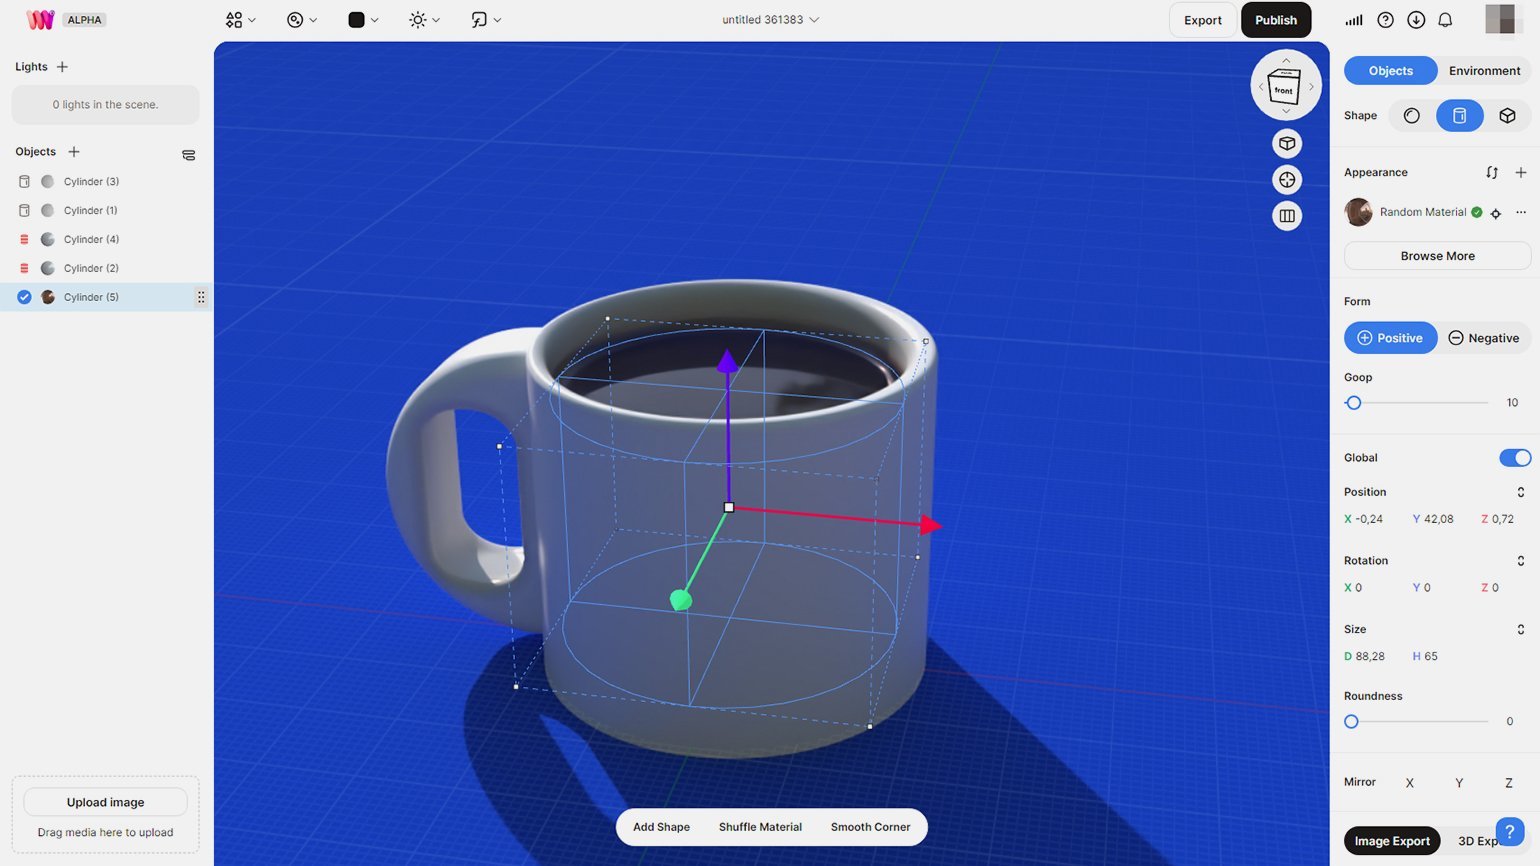This screenshot has width=1540, height=866.
Task: Select the sphere shape type icon
Action: click(x=1411, y=116)
